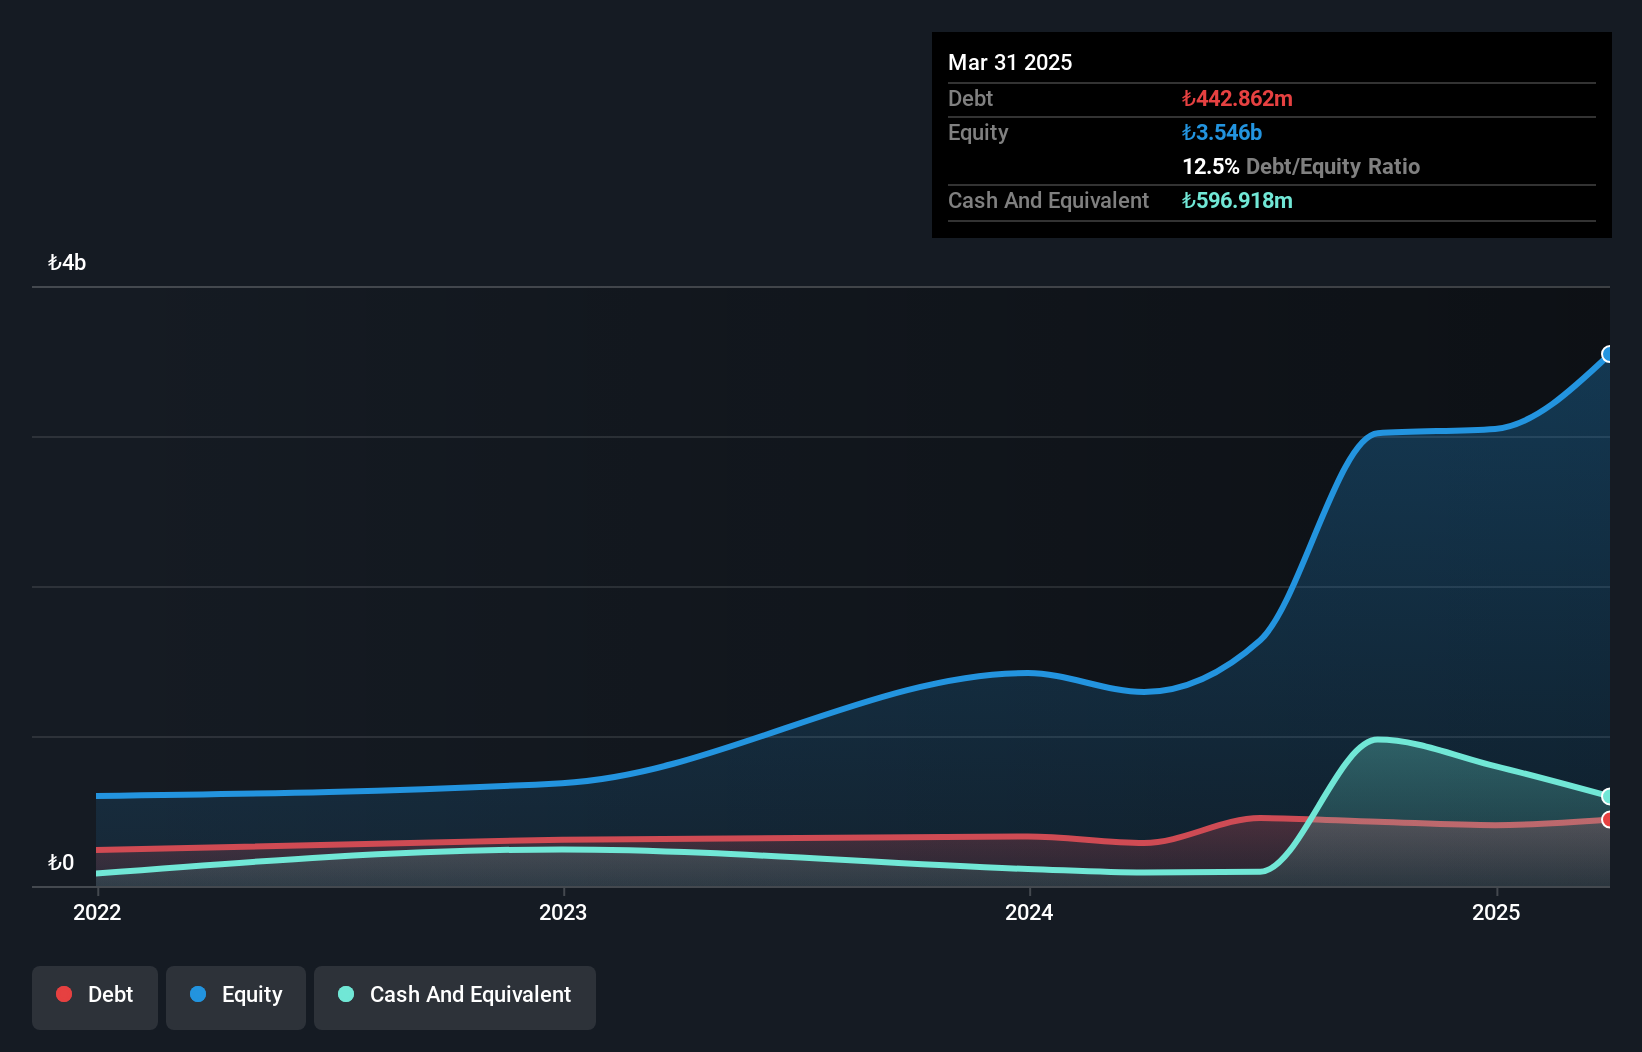
Task: Click the 2023 x-axis label
Action: point(563,912)
